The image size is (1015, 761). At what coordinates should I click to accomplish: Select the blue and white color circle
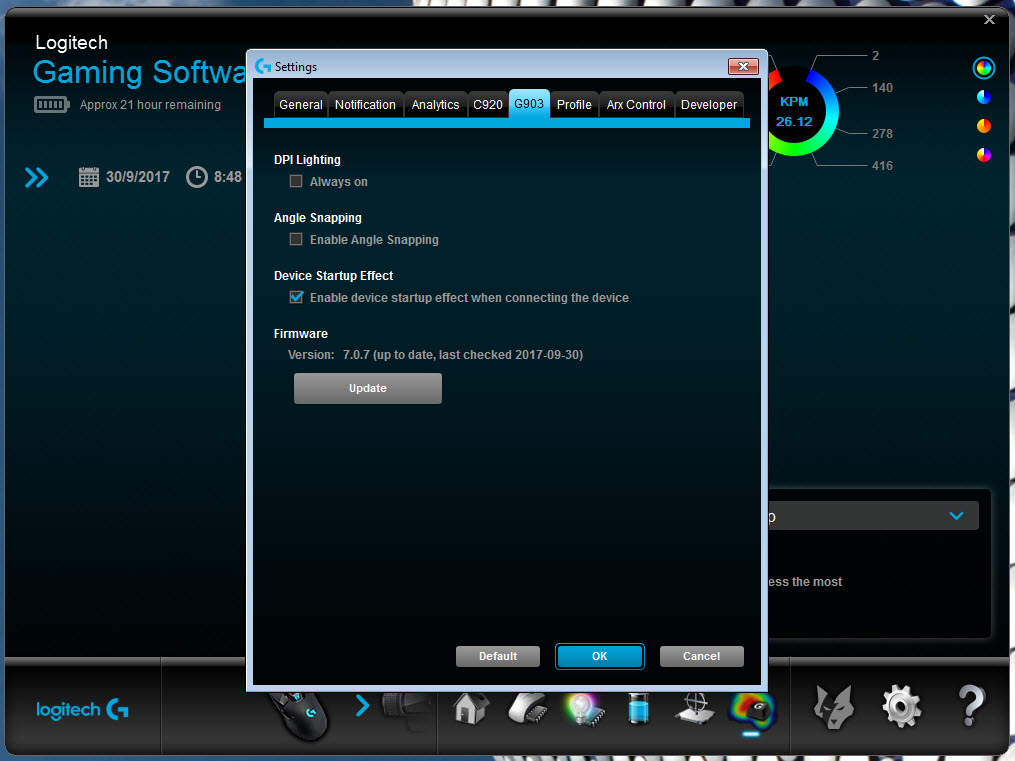(x=983, y=97)
